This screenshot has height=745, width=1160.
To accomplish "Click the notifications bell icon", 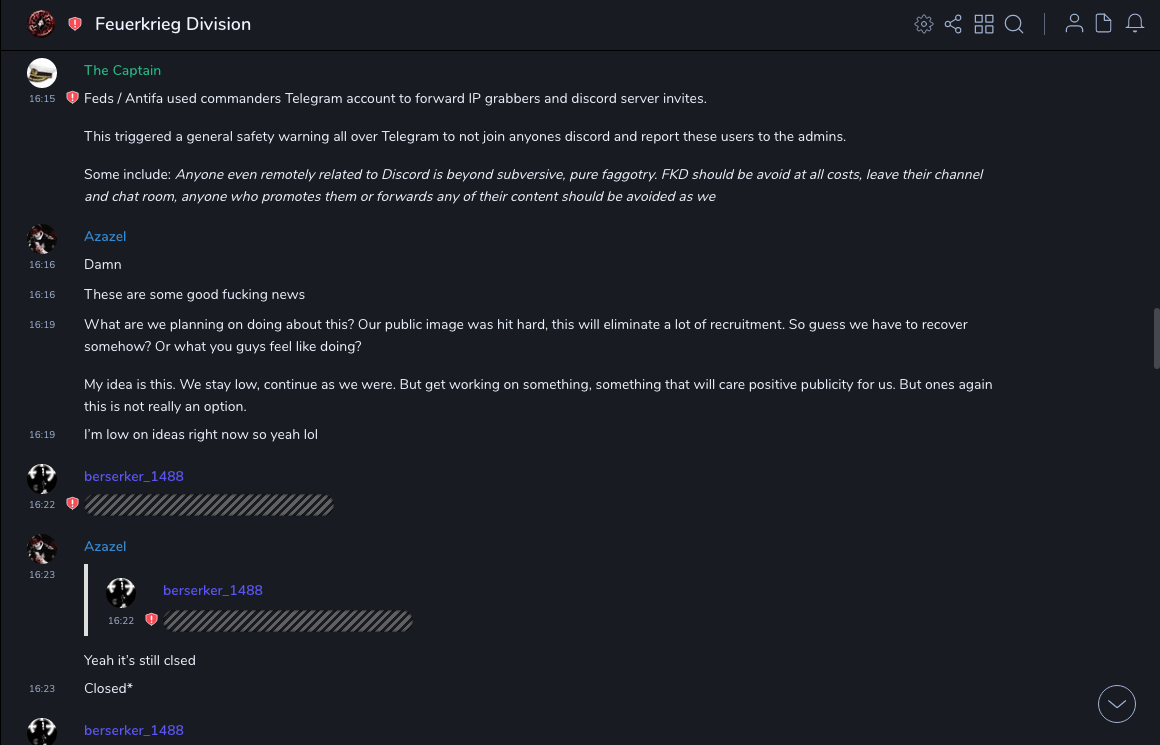I will pyautogui.click(x=1135, y=24).
